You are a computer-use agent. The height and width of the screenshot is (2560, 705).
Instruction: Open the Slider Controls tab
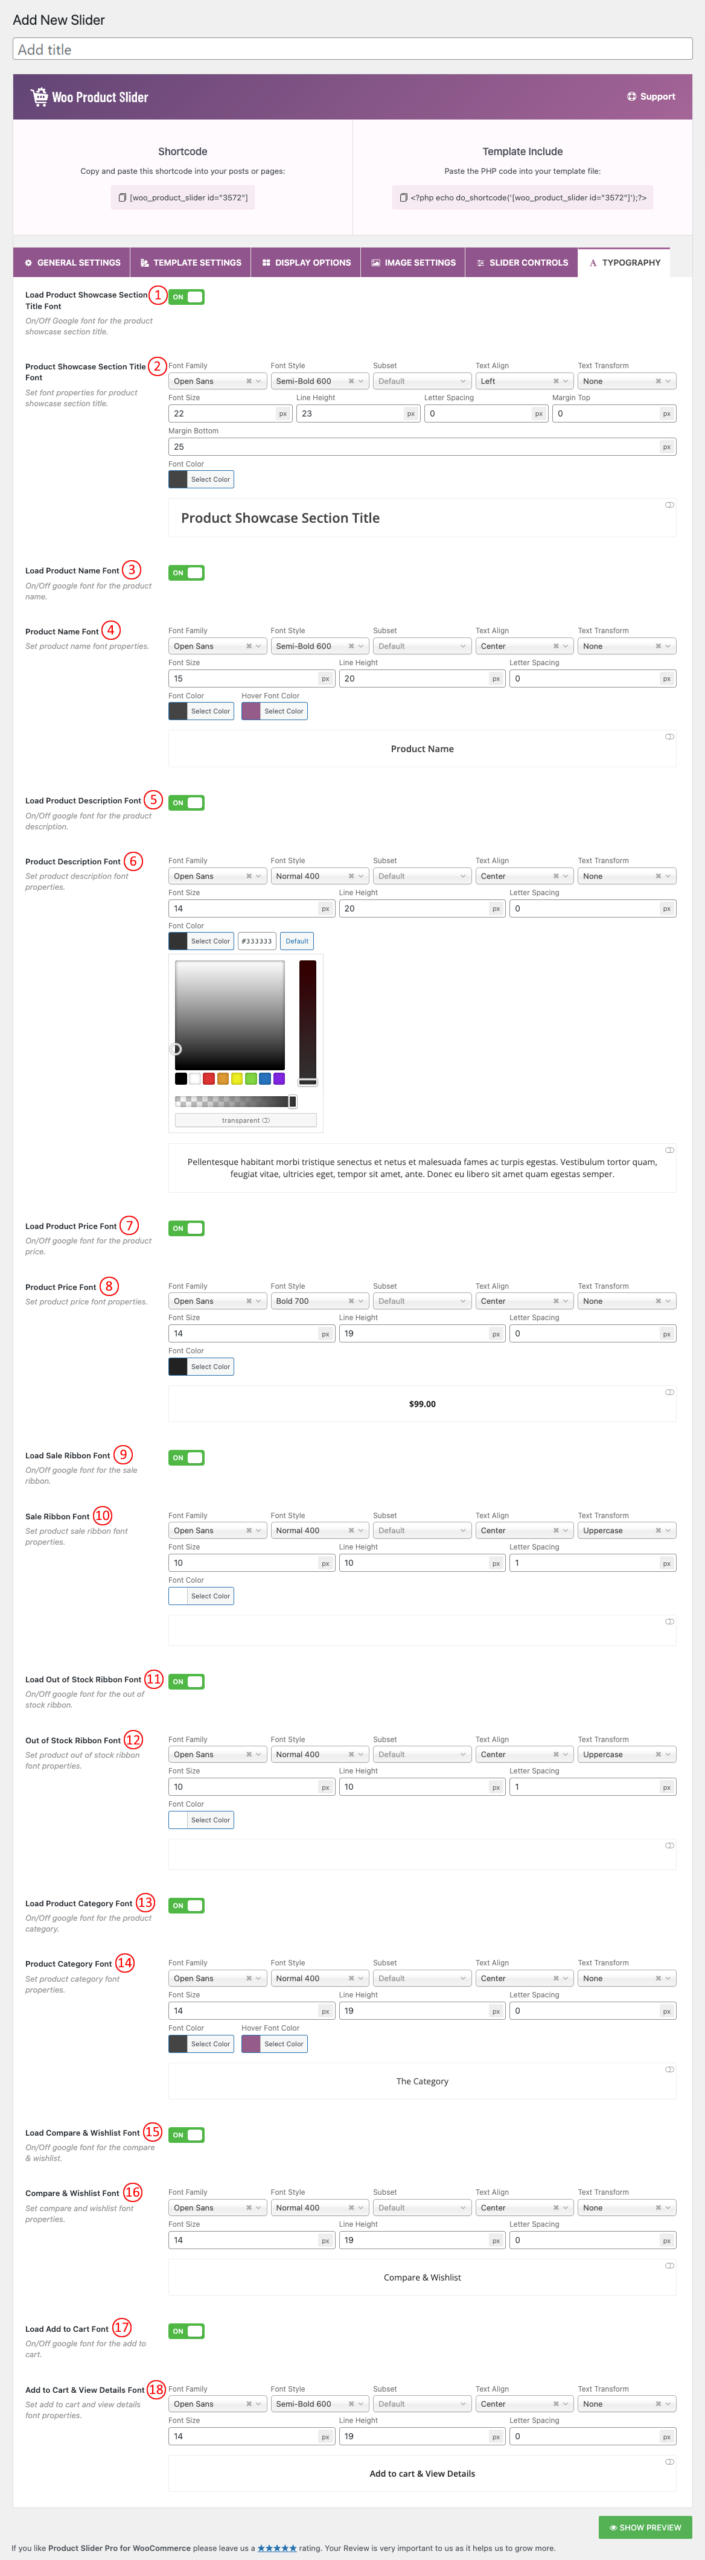click(521, 263)
